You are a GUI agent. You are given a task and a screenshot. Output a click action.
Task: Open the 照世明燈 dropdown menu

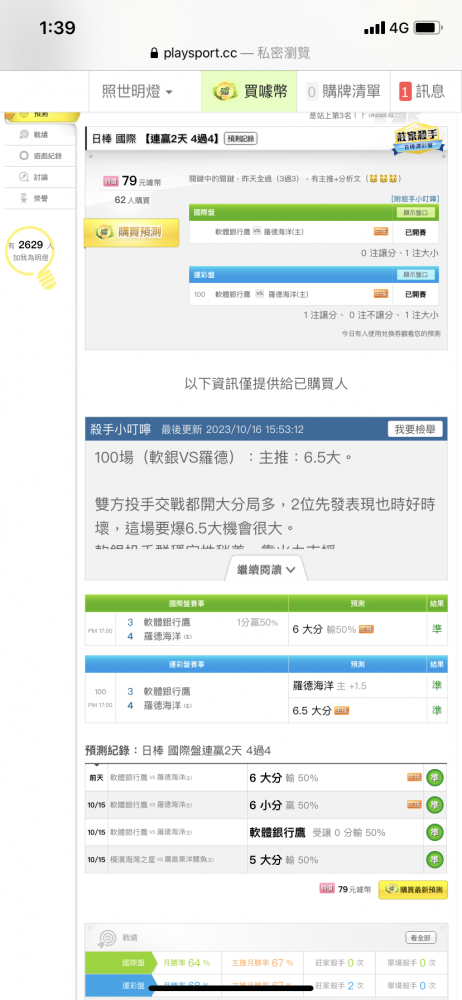[x=138, y=92]
